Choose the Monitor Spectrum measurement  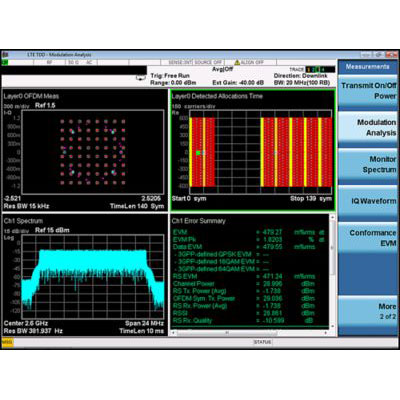pyautogui.click(x=368, y=165)
